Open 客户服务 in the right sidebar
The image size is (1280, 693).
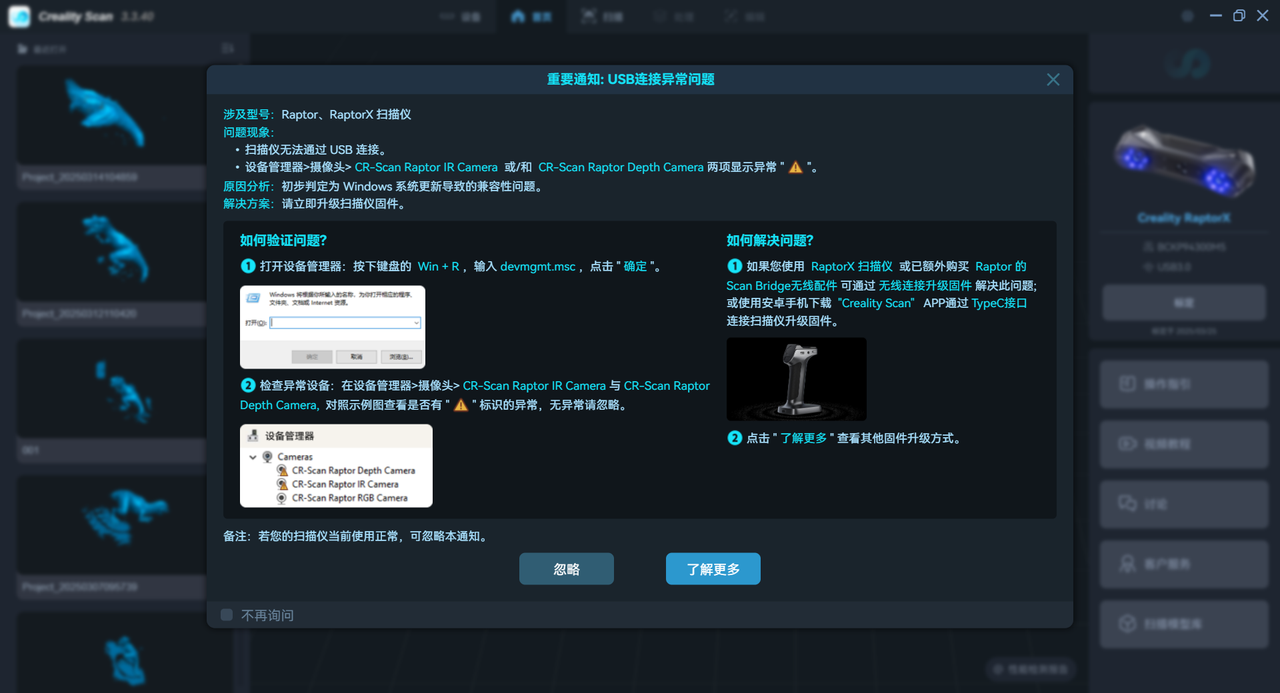tap(1184, 564)
